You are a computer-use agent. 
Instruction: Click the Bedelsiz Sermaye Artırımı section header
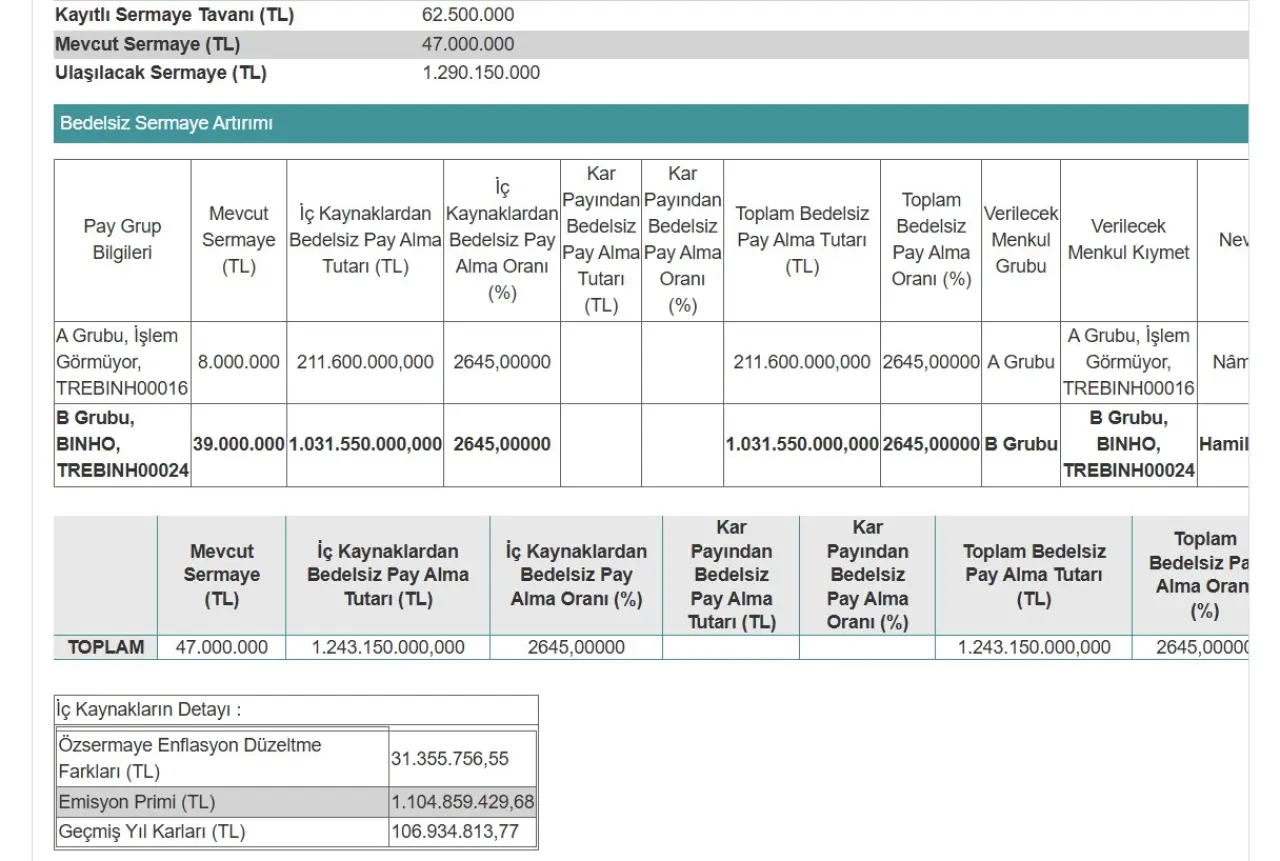click(x=167, y=124)
